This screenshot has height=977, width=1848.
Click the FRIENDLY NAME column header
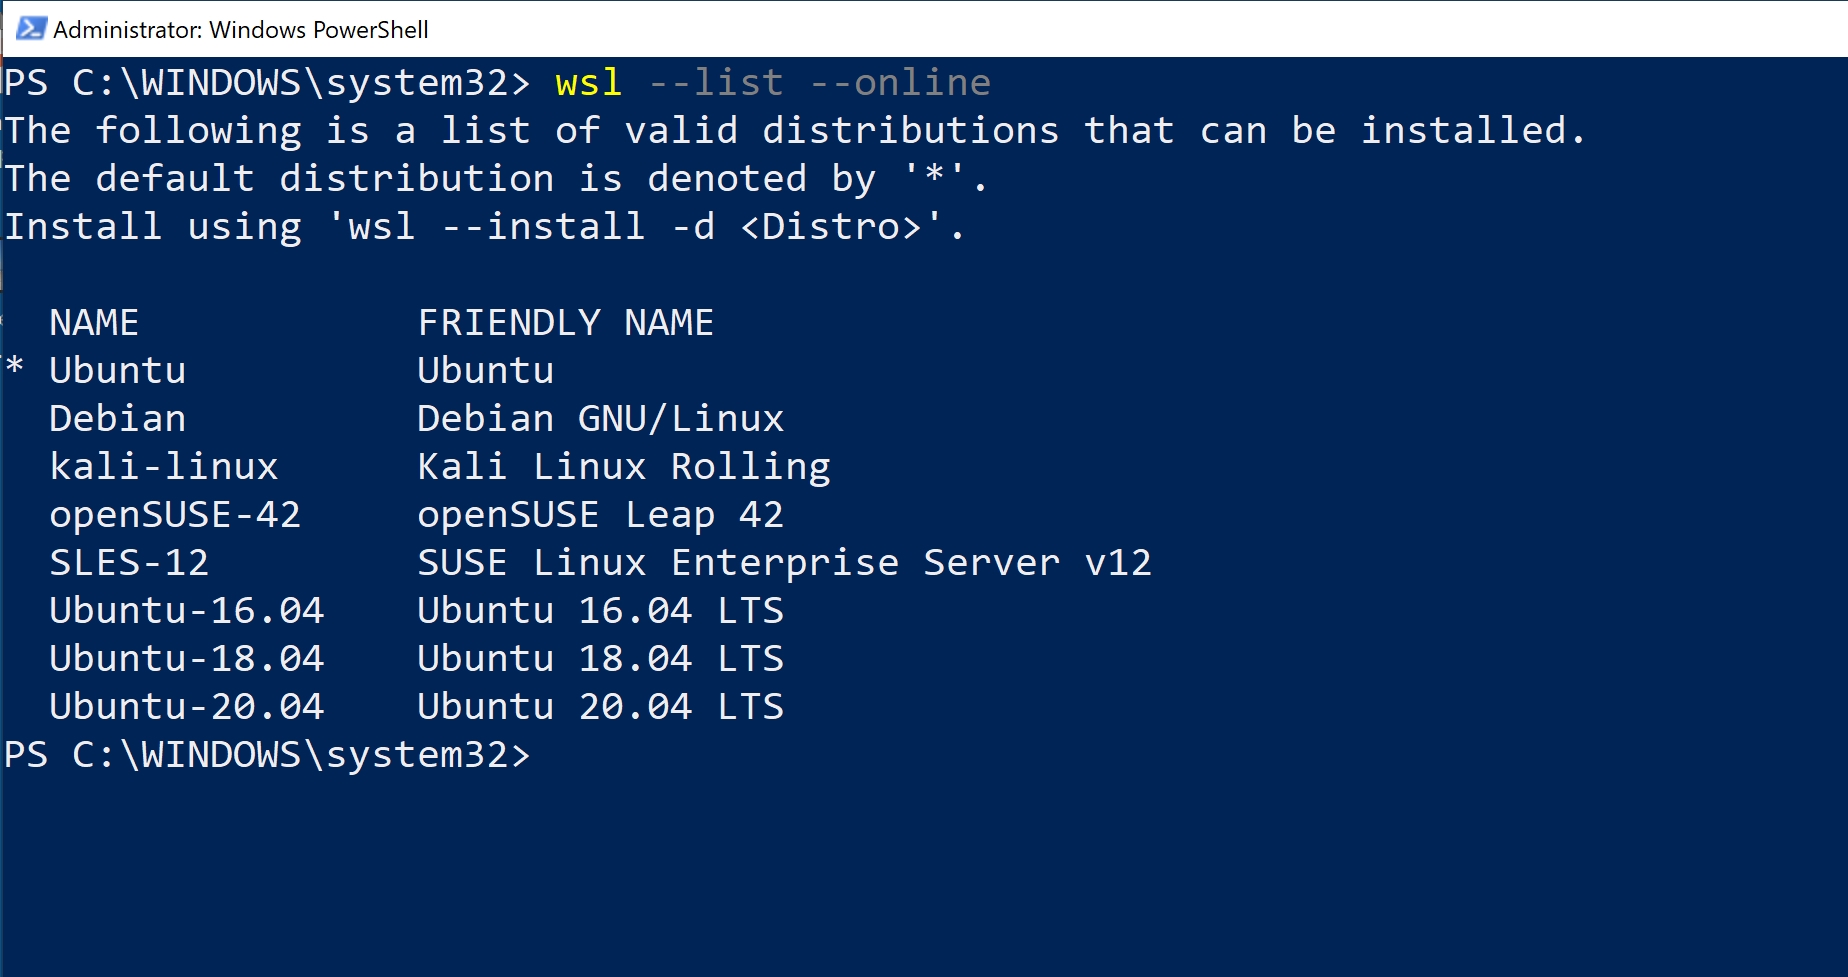point(566,323)
